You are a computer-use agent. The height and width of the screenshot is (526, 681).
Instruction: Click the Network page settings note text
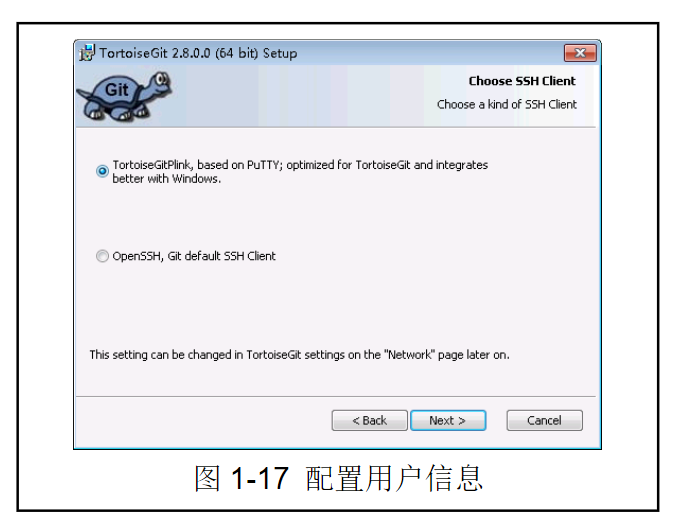[x=299, y=355]
